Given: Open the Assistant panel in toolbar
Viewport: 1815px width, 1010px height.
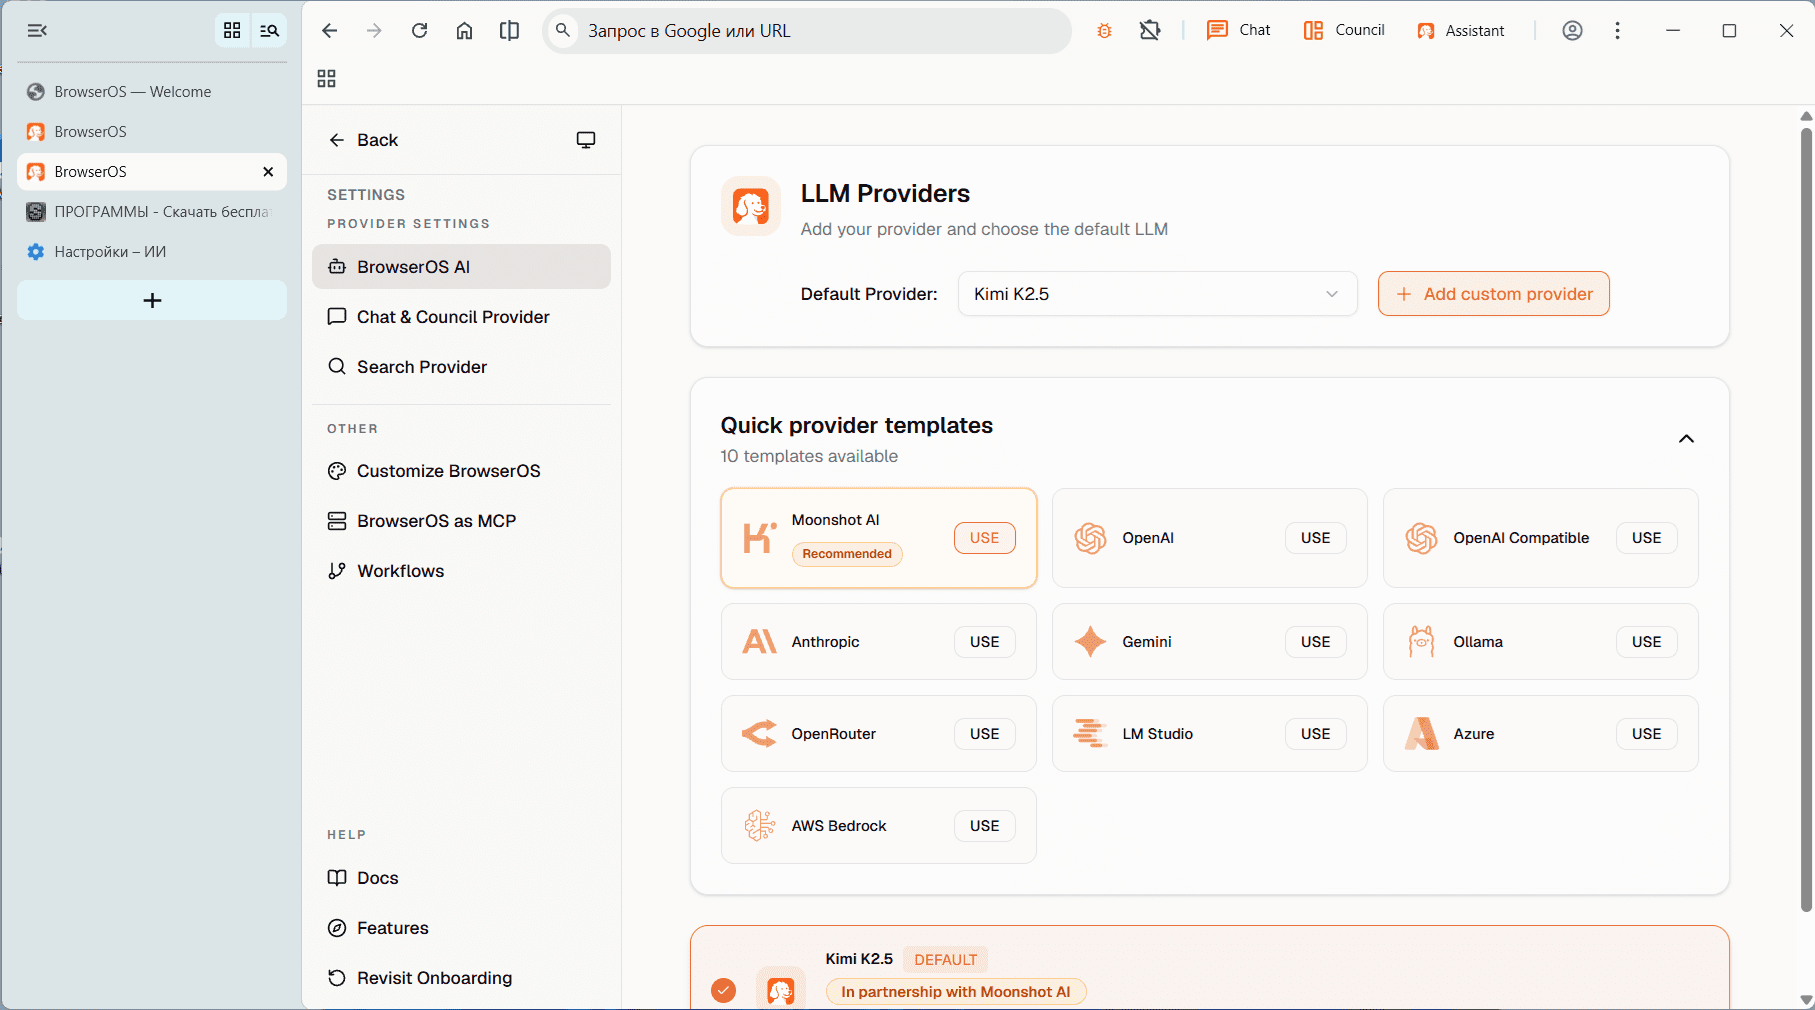Looking at the screenshot, I should (1461, 31).
